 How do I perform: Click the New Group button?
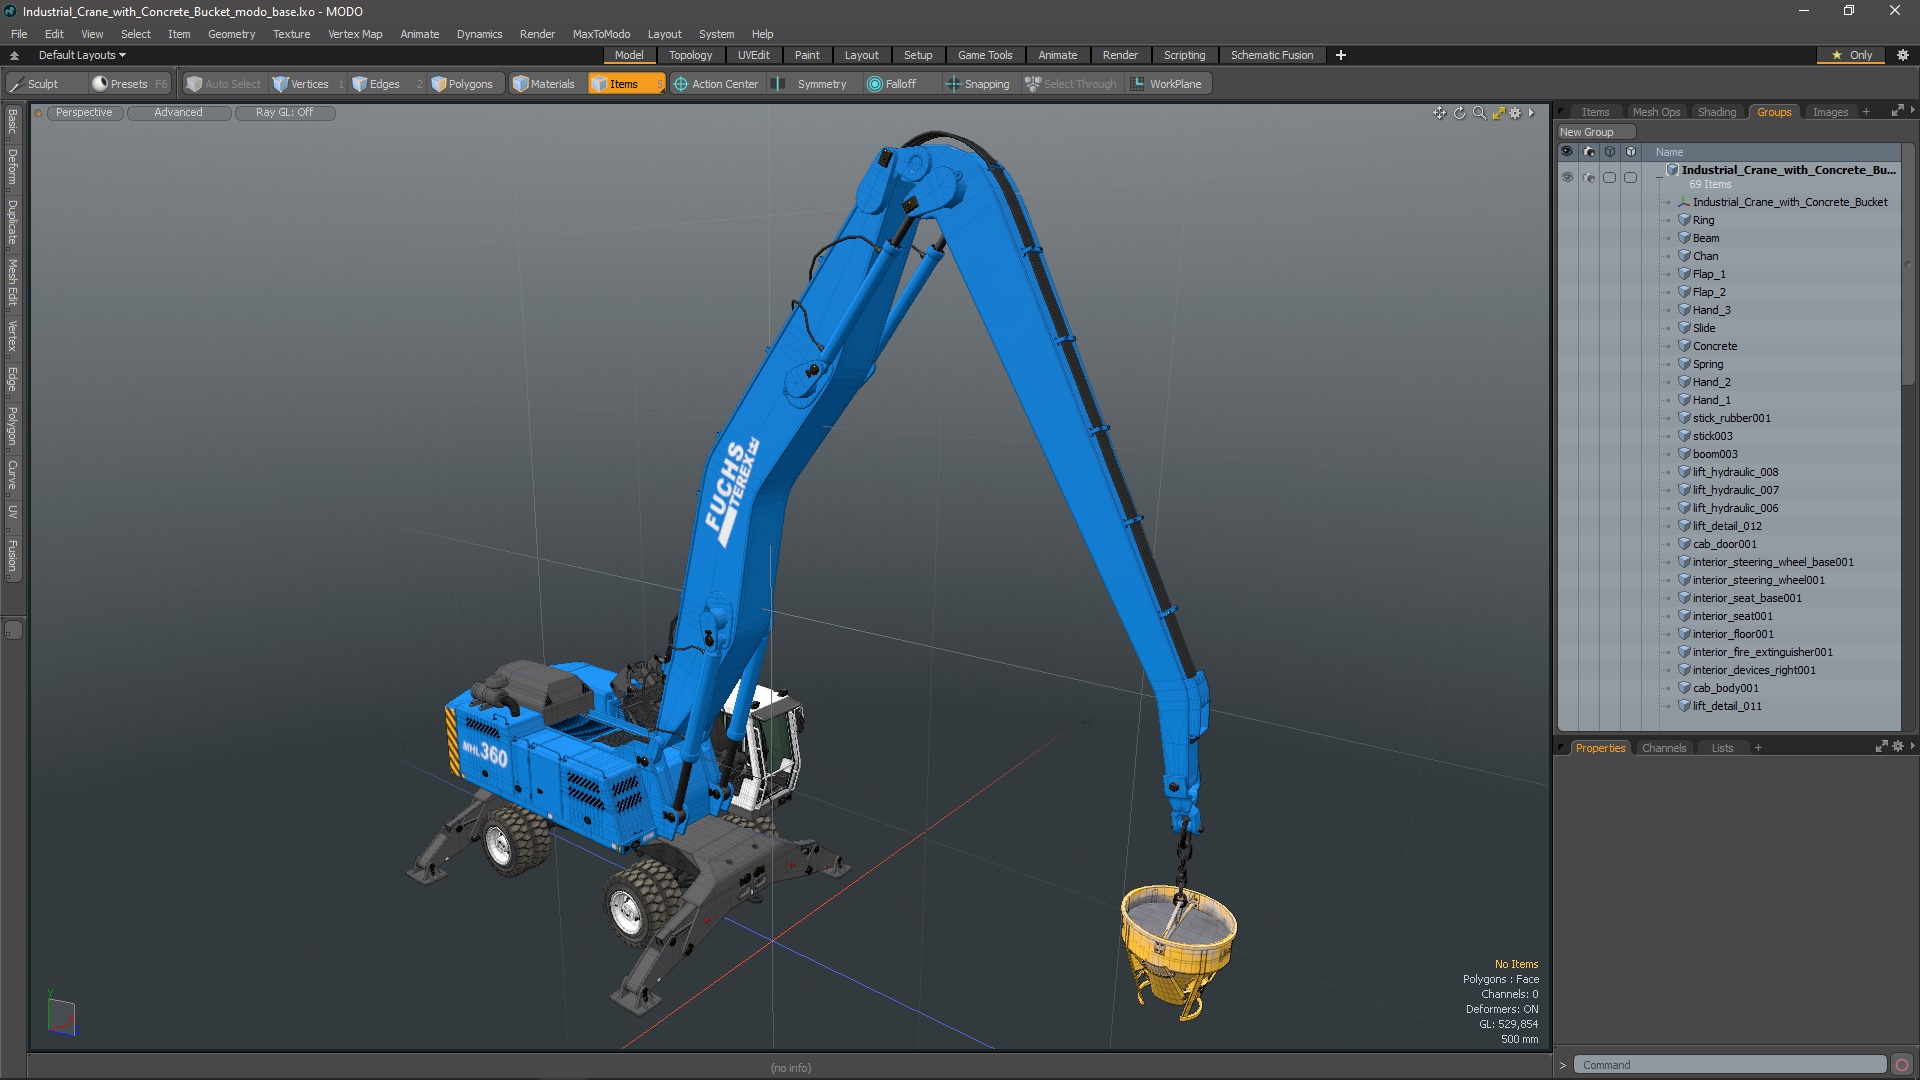pyautogui.click(x=1595, y=132)
